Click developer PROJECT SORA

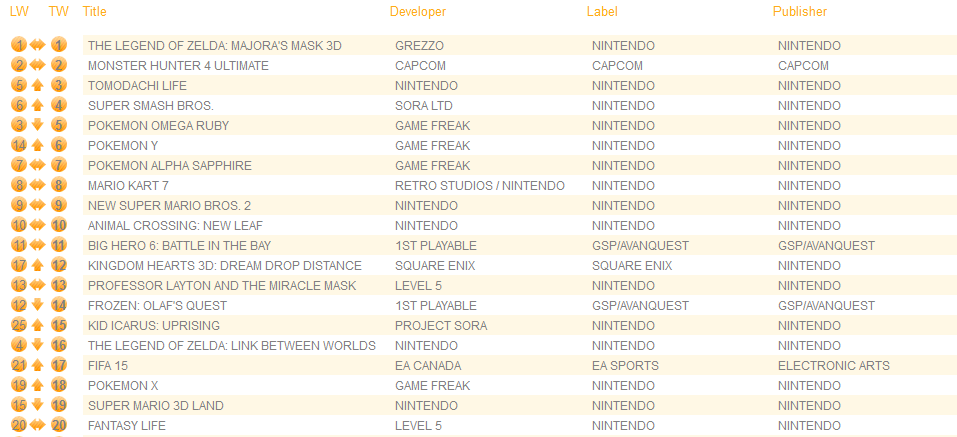(x=441, y=326)
